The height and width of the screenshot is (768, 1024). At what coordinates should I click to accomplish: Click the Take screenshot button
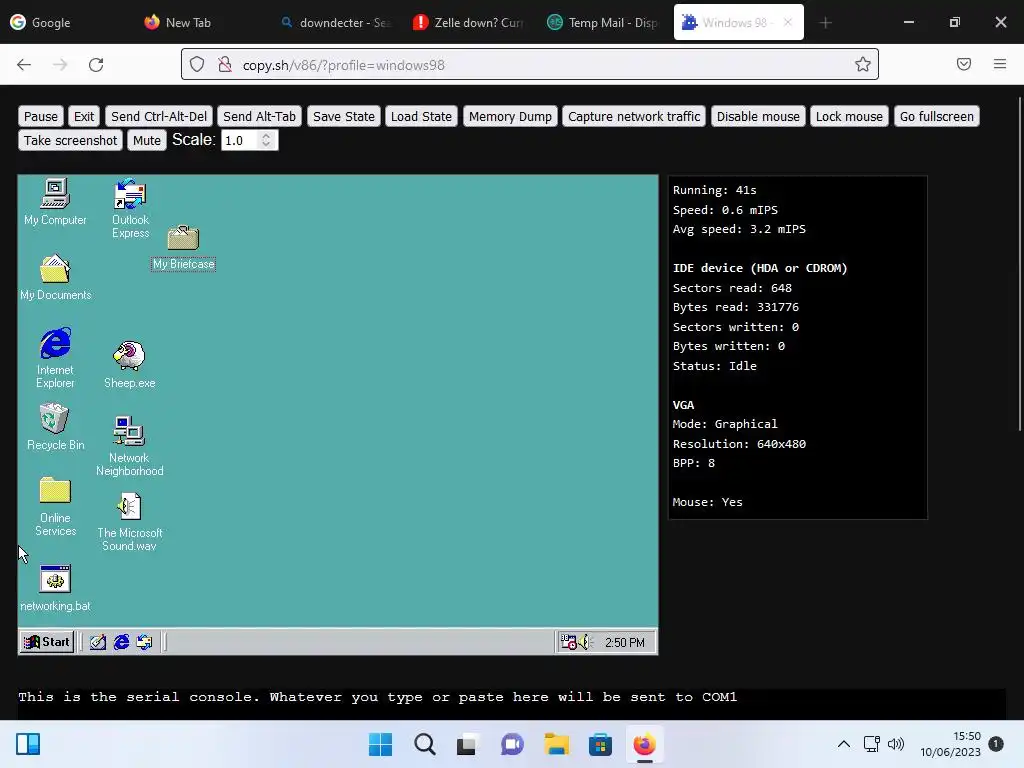(x=71, y=140)
